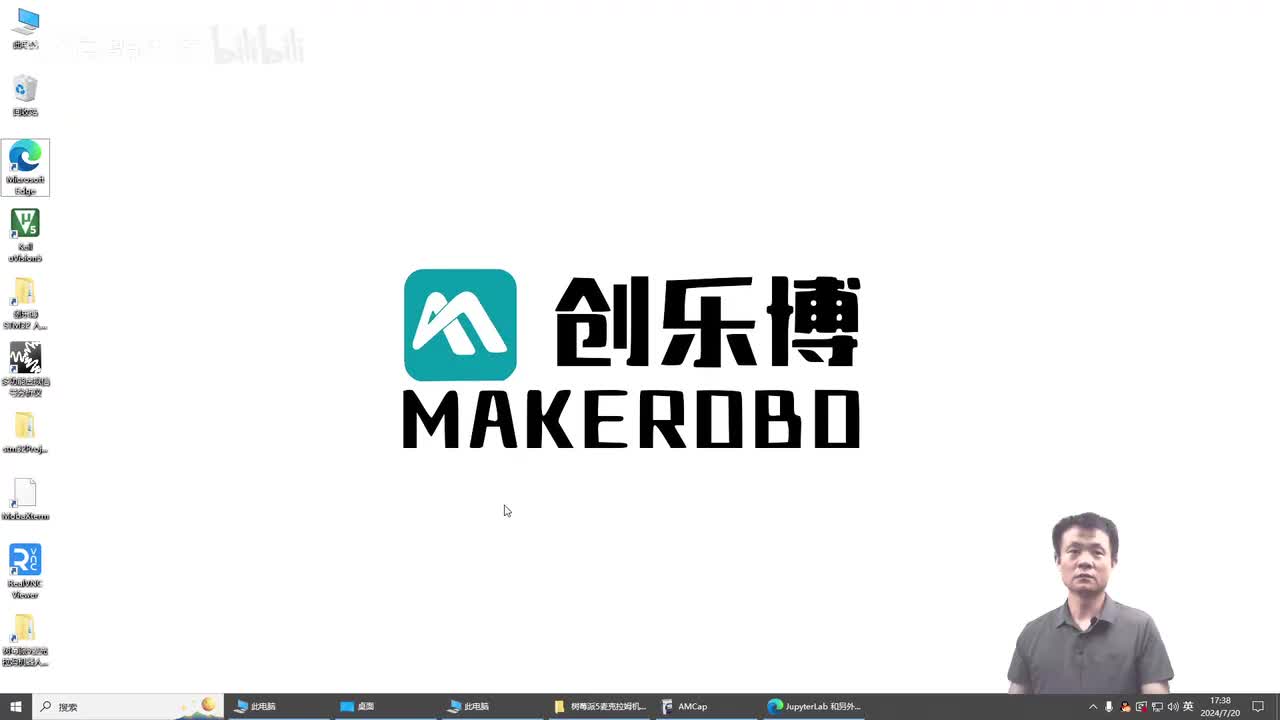Open the volume speaker tray icon
The image size is (1280, 720).
1173,707
